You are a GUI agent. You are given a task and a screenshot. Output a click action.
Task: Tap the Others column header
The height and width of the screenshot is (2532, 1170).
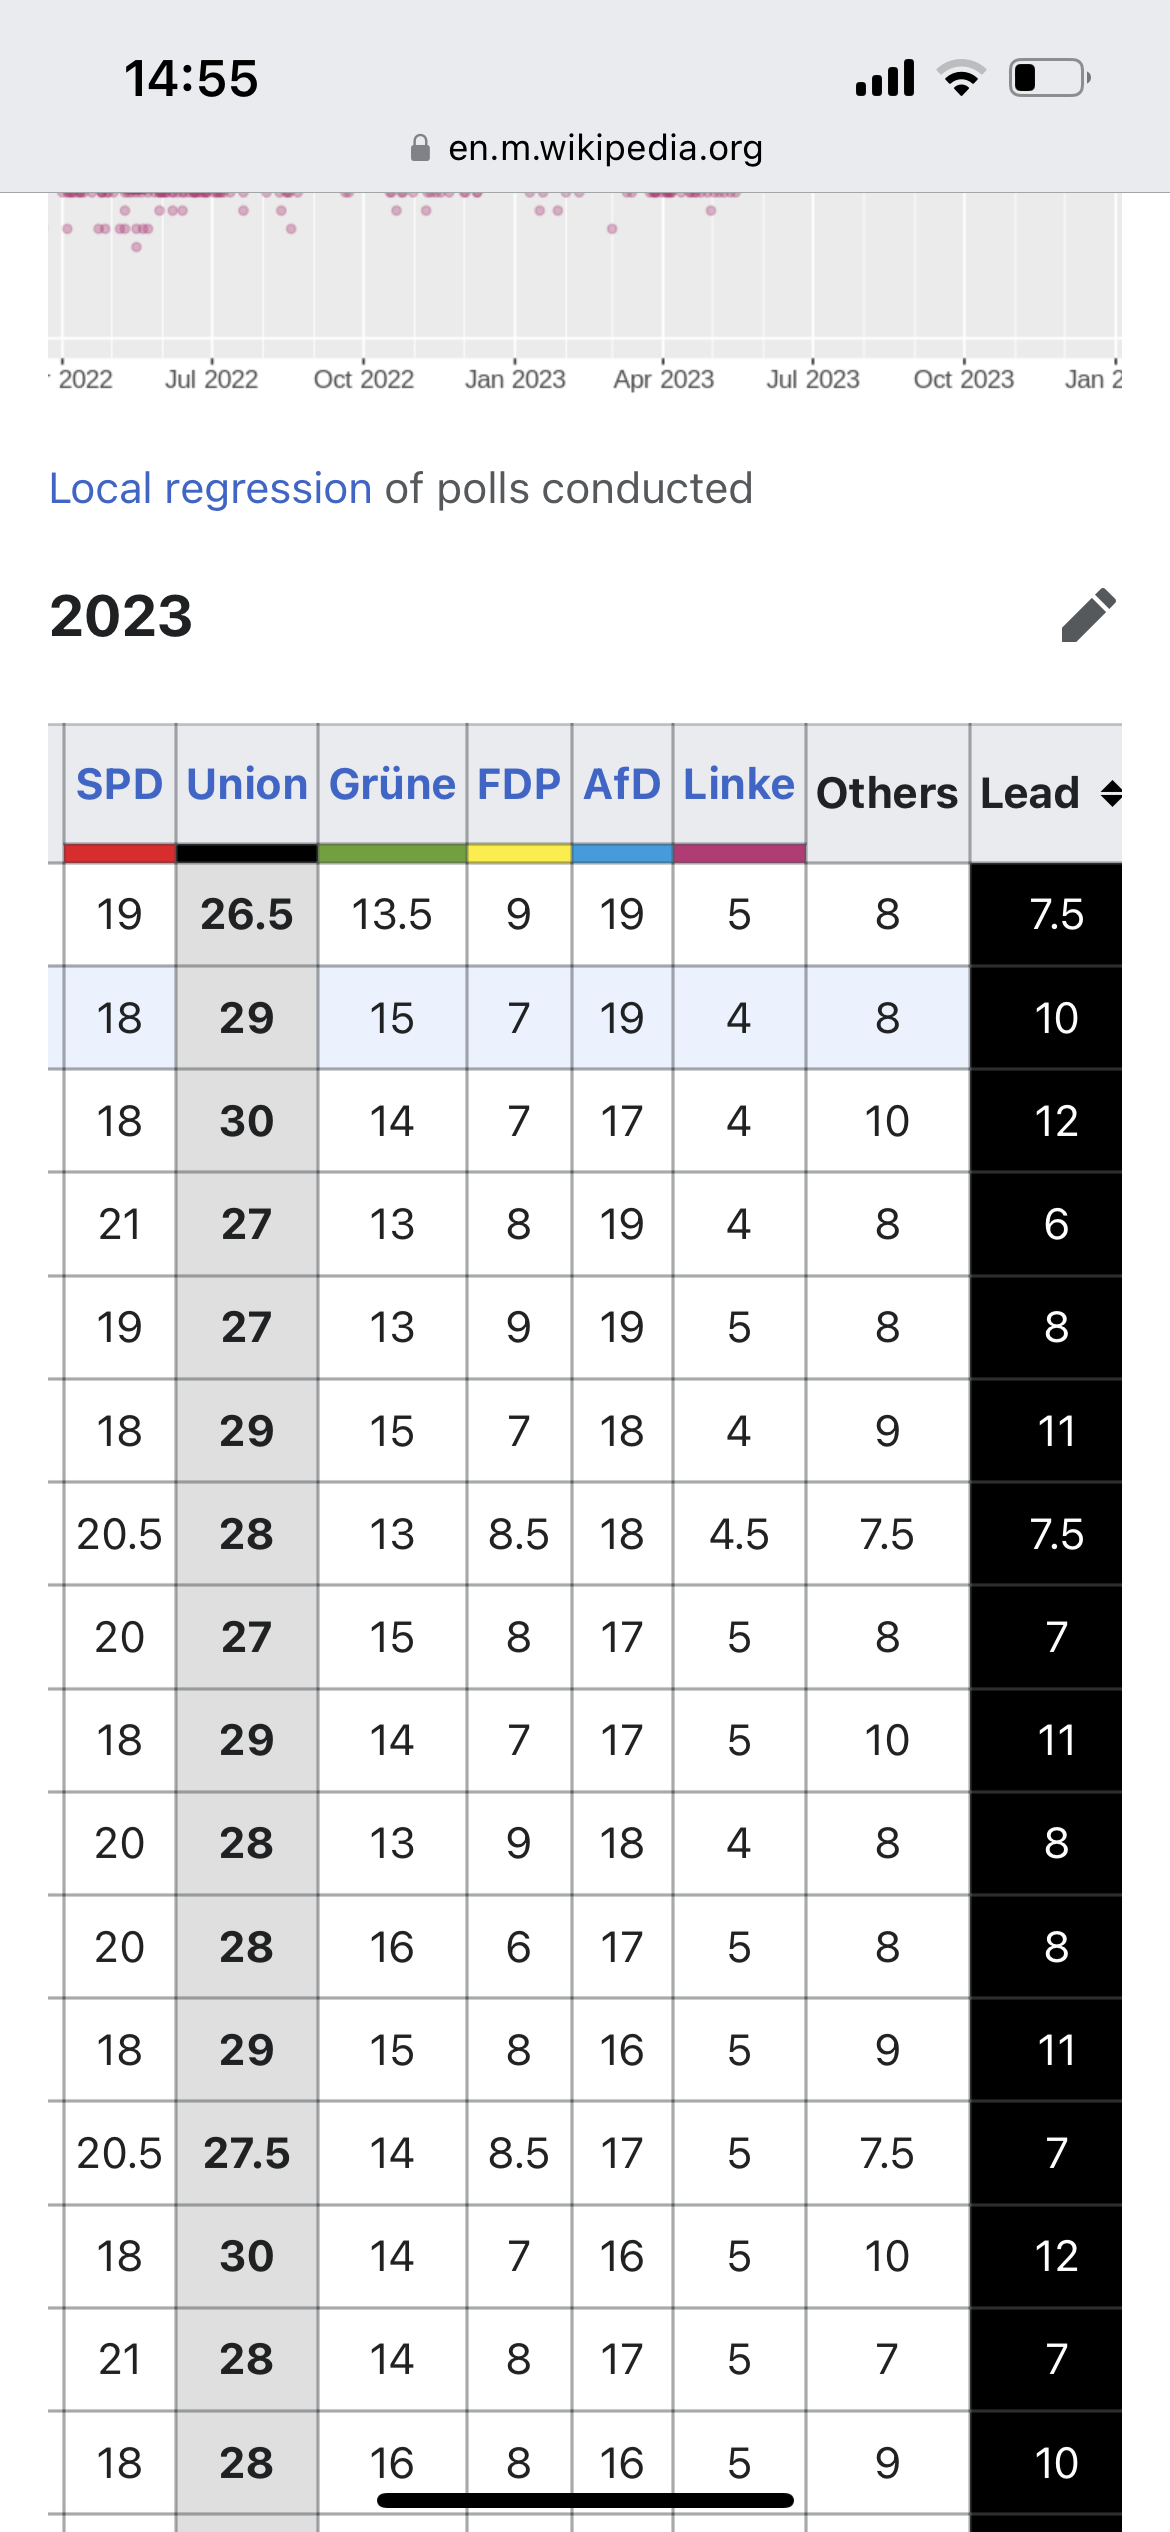click(887, 793)
